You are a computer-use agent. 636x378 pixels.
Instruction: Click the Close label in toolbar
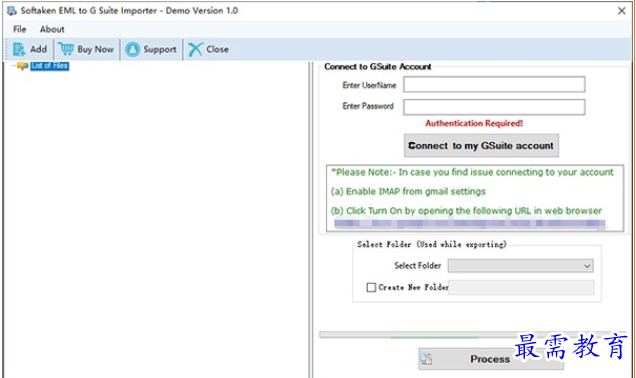(x=217, y=49)
